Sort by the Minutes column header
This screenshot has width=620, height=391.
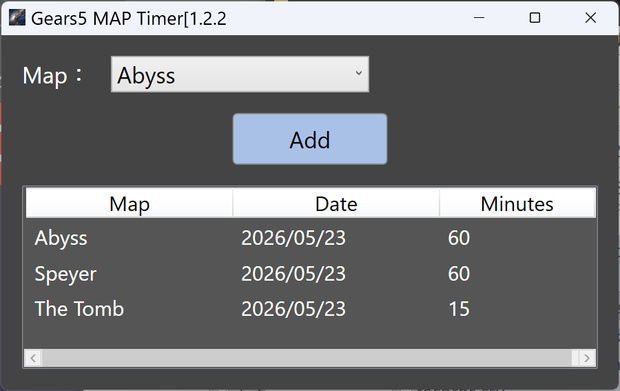coord(517,204)
